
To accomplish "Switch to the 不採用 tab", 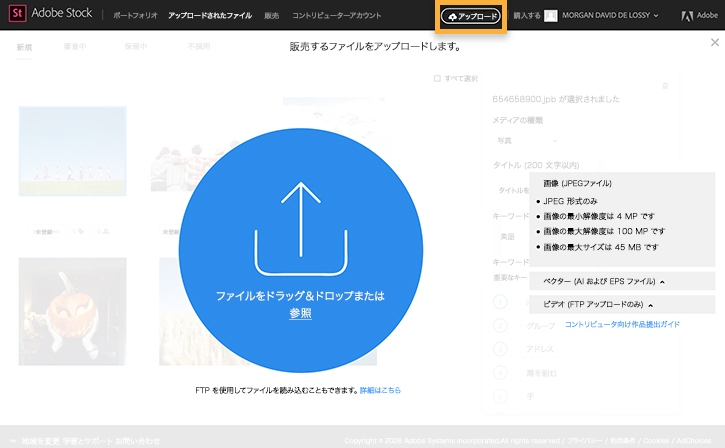I will pos(199,46).
